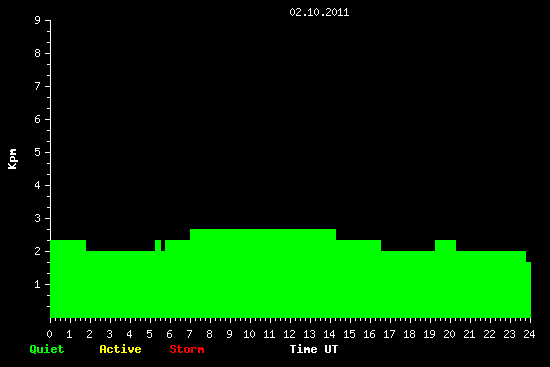
Task: Click the Kp value 9 on y-axis
Action: [x=38, y=20]
